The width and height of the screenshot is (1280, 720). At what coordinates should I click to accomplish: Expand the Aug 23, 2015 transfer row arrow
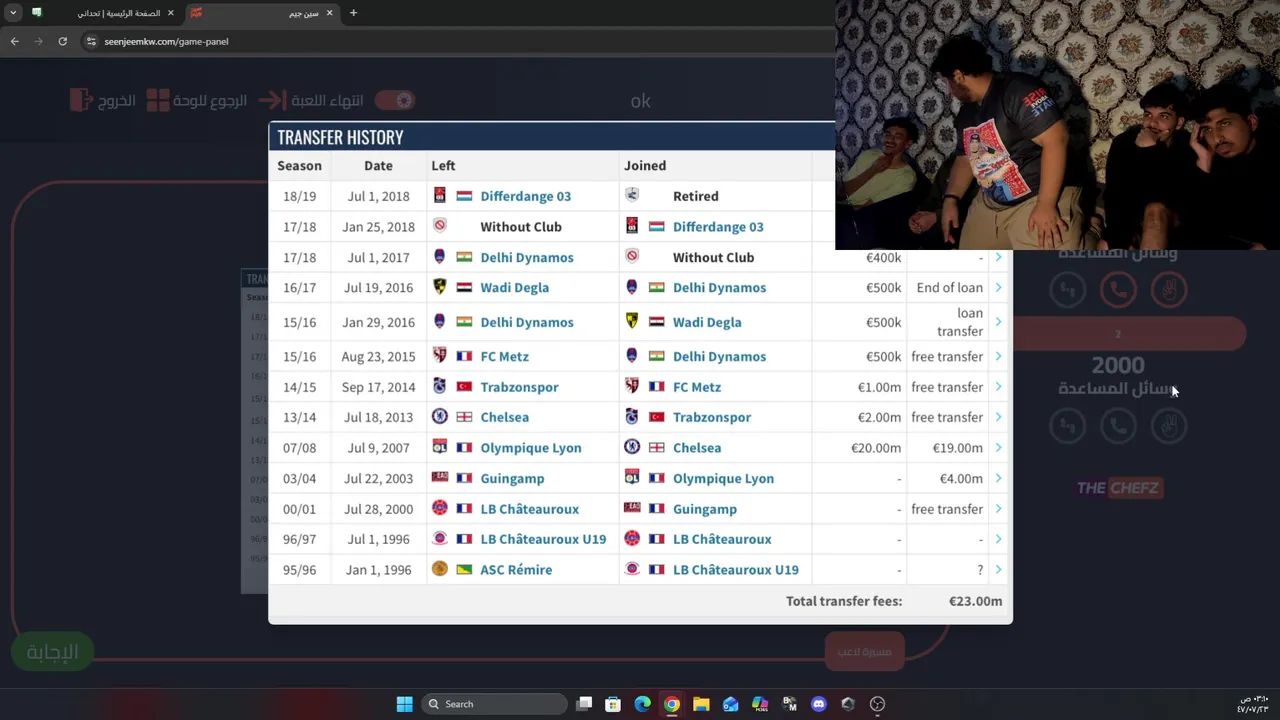click(x=998, y=356)
